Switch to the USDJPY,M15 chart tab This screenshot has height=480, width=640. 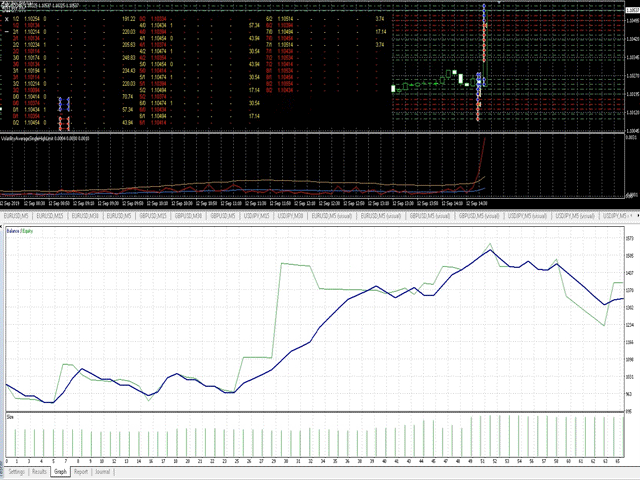point(258,214)
